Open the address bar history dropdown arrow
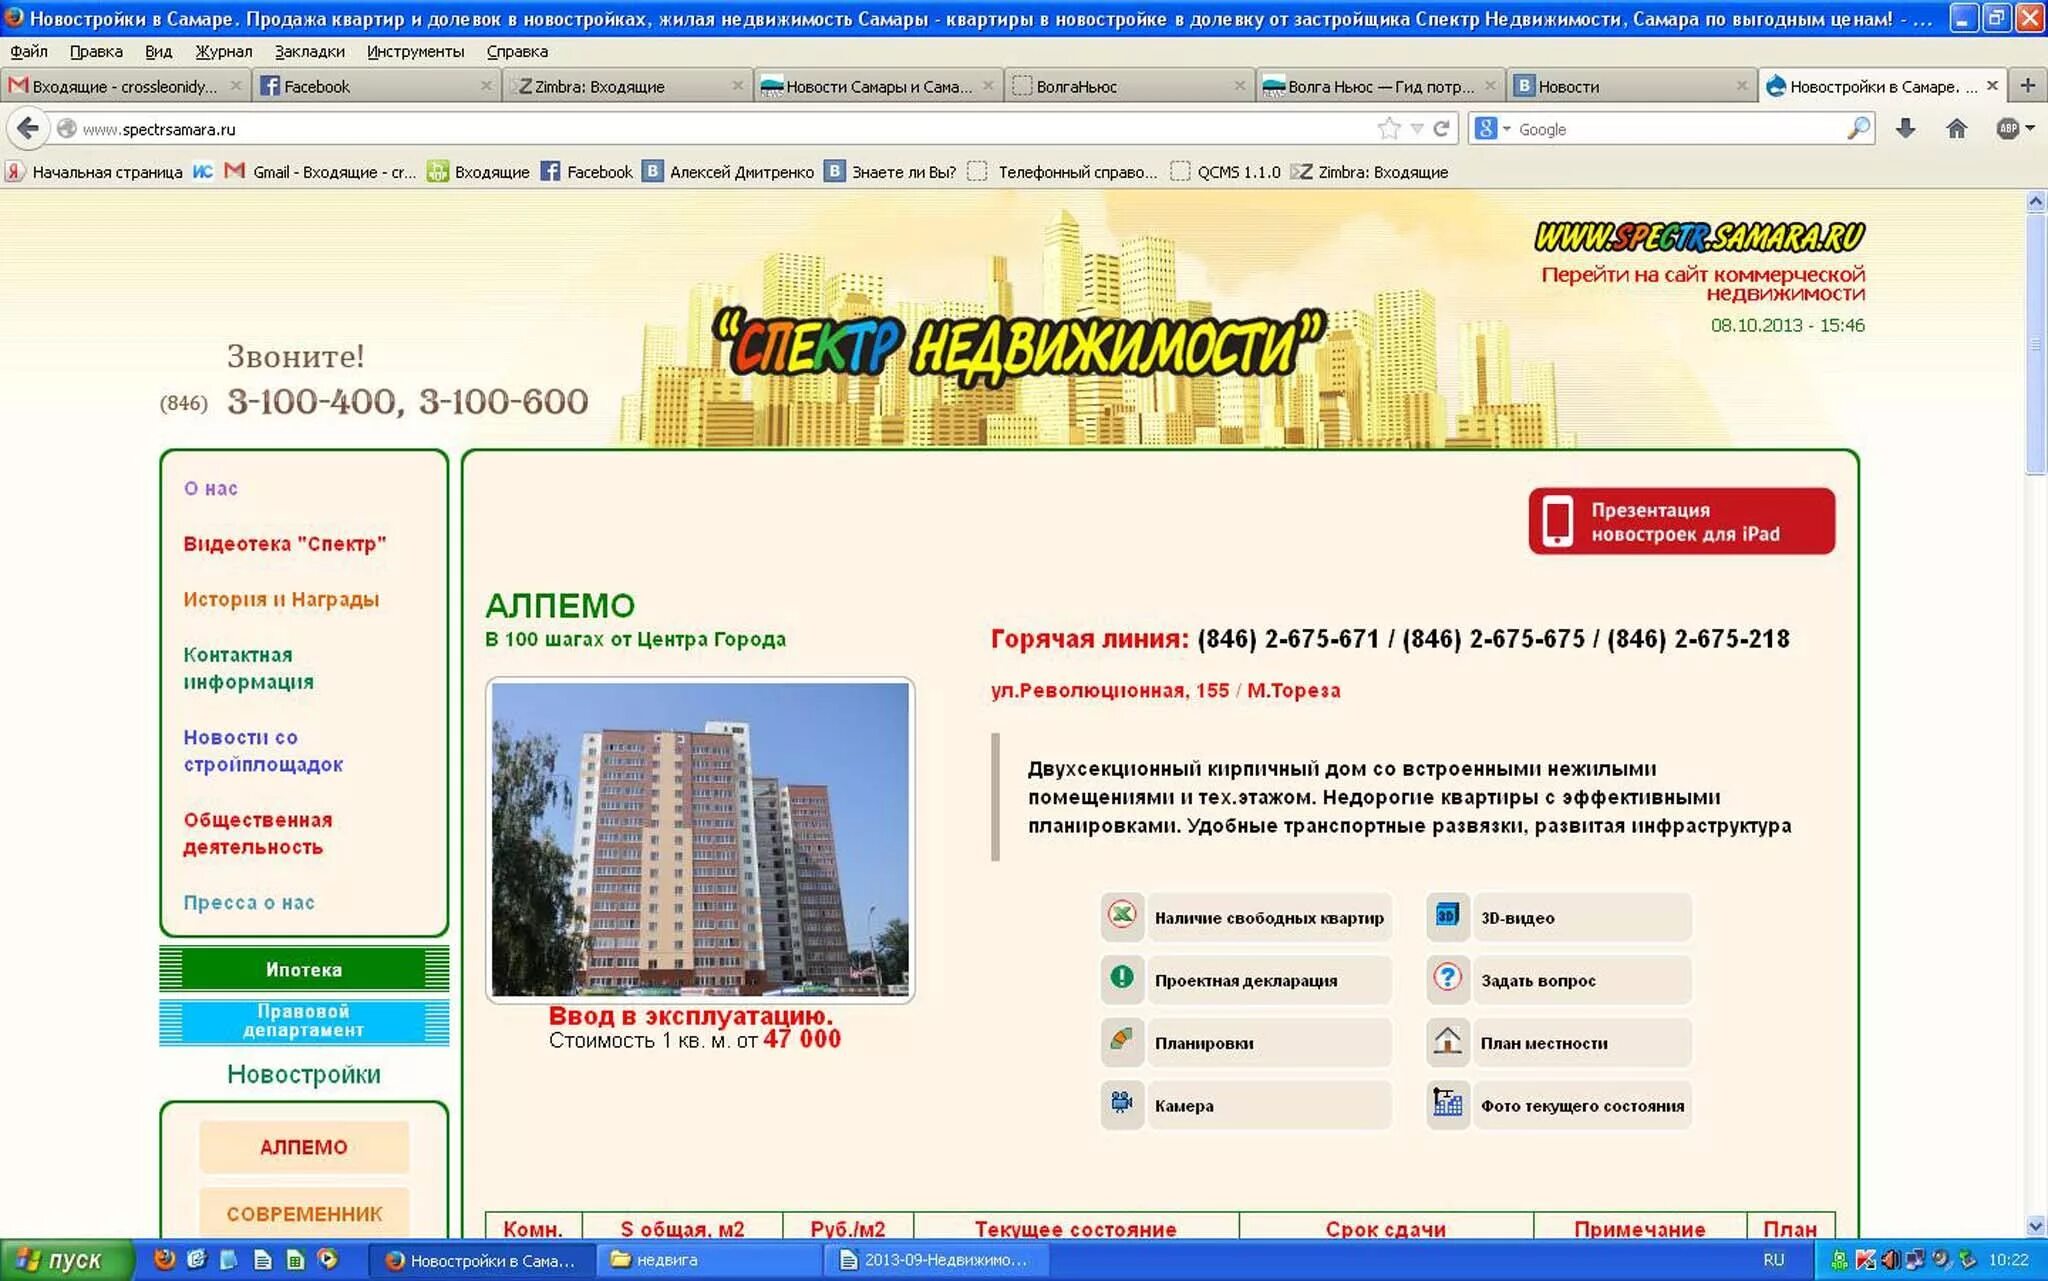2048x1281 pixels. pos(1416,129)
